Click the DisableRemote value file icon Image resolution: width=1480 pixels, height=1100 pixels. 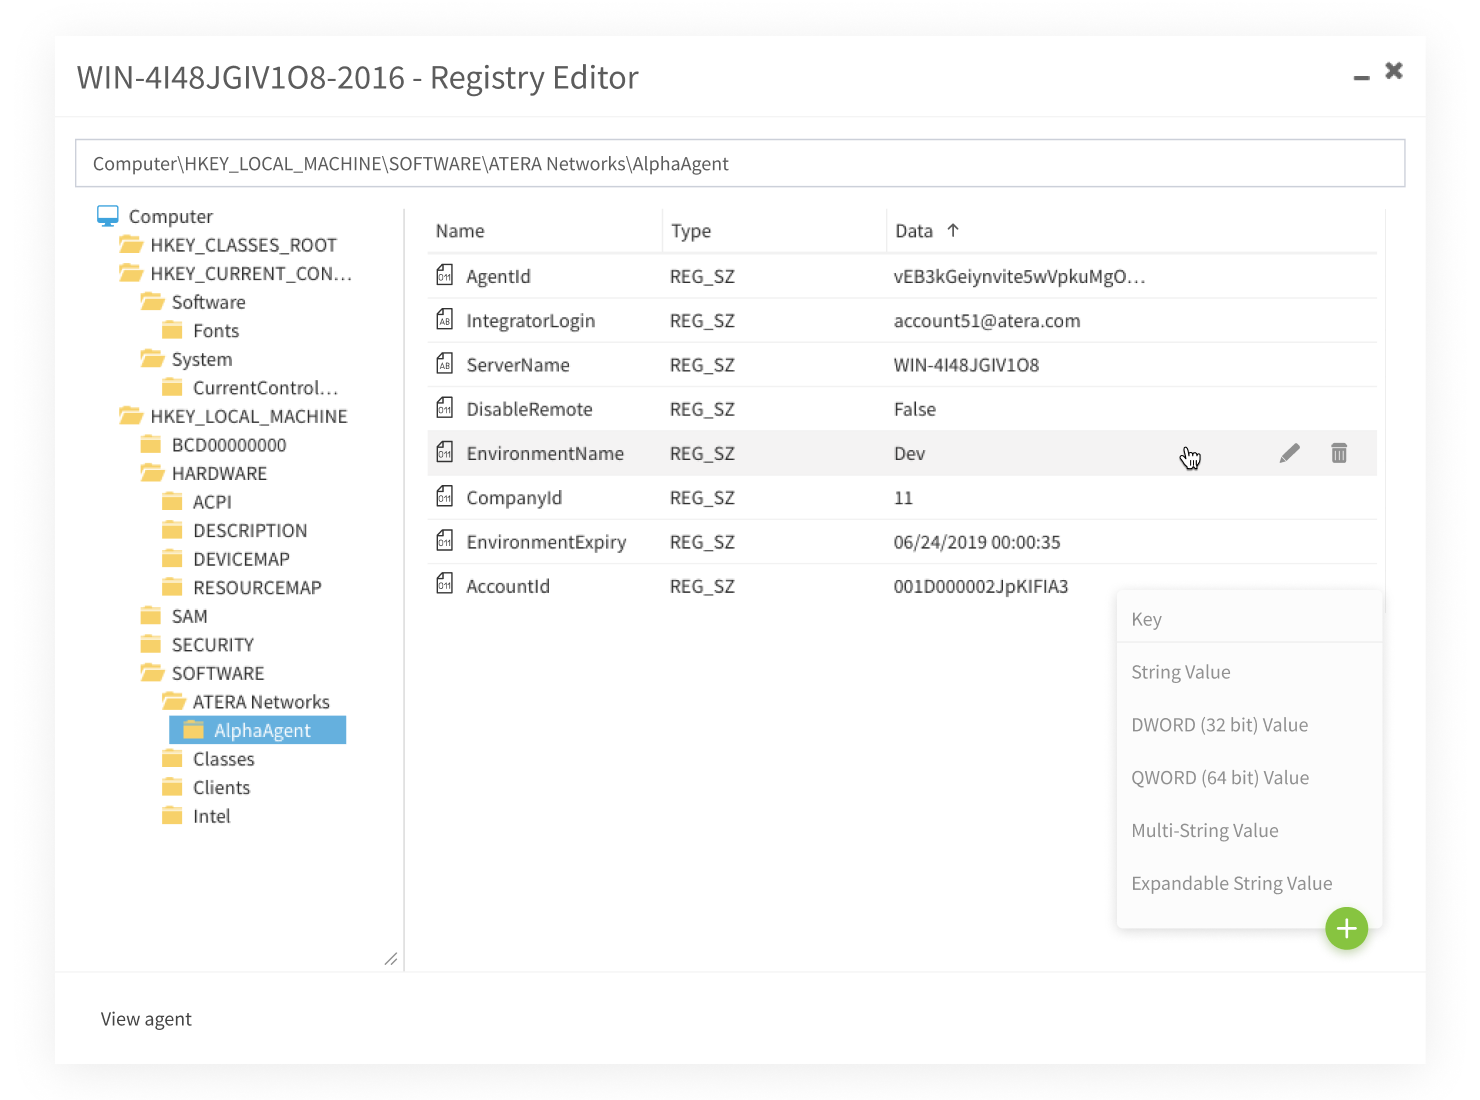pos(445,408)
